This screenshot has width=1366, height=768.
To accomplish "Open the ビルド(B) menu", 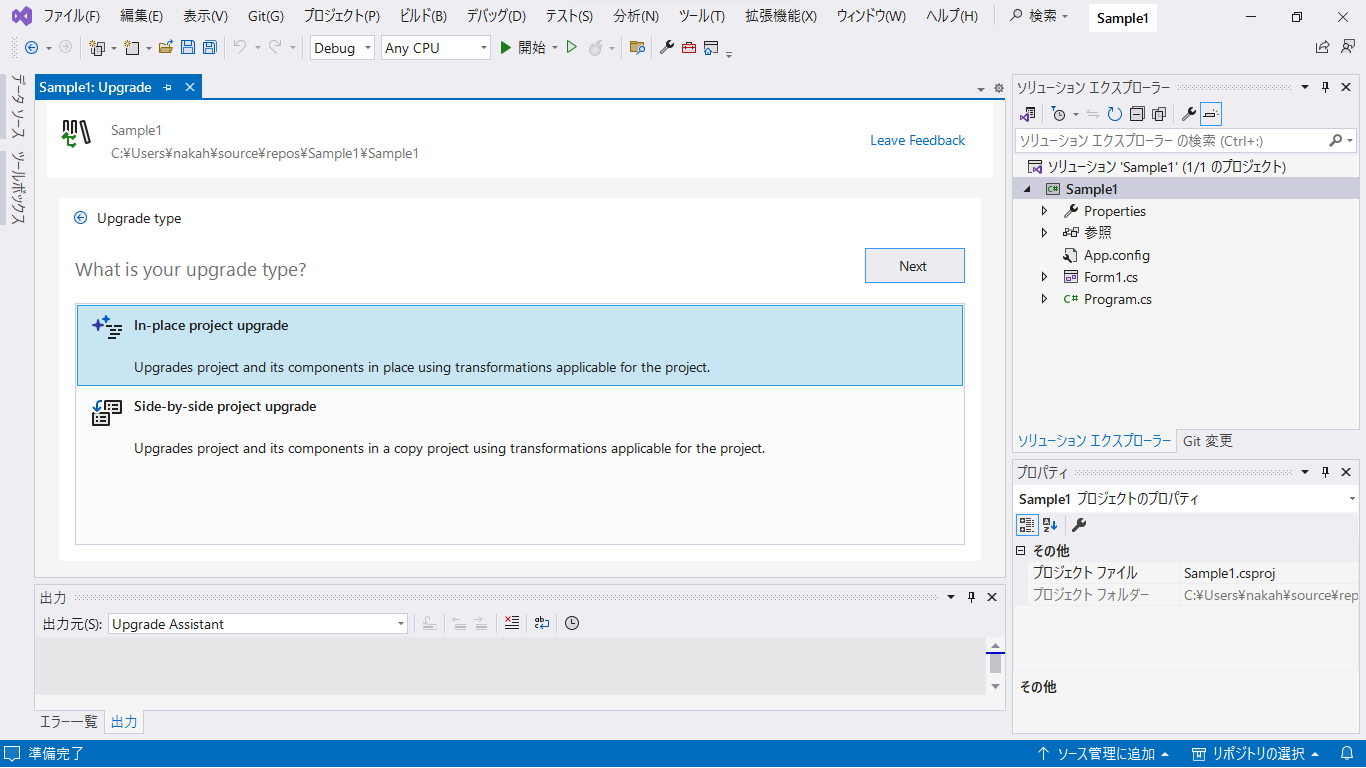I will (423, 16).
